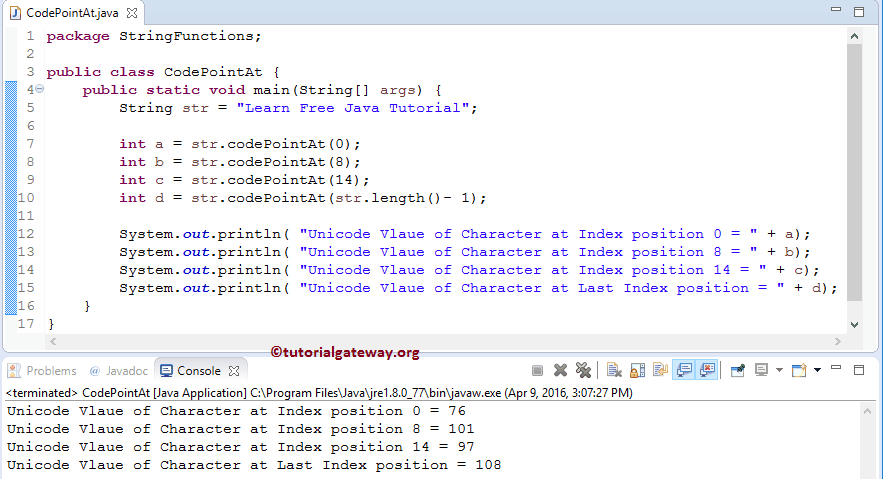The height and width of the screenshot is (479, 883).
Task: Close the CodePointAt.java editor tab
Action: point(132,12)
